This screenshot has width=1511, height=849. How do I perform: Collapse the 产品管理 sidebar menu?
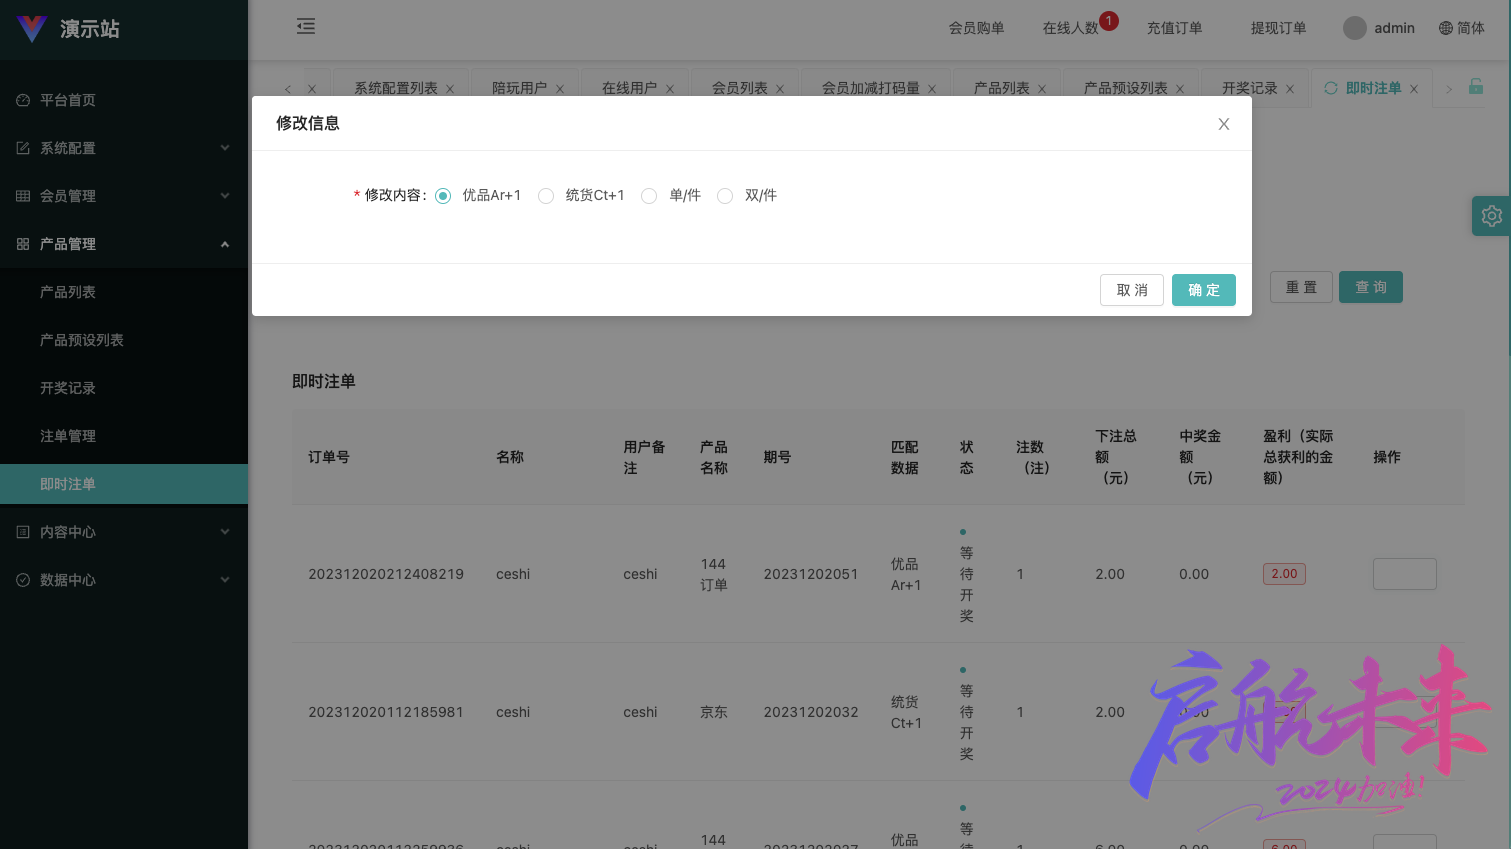click(124, 244)
